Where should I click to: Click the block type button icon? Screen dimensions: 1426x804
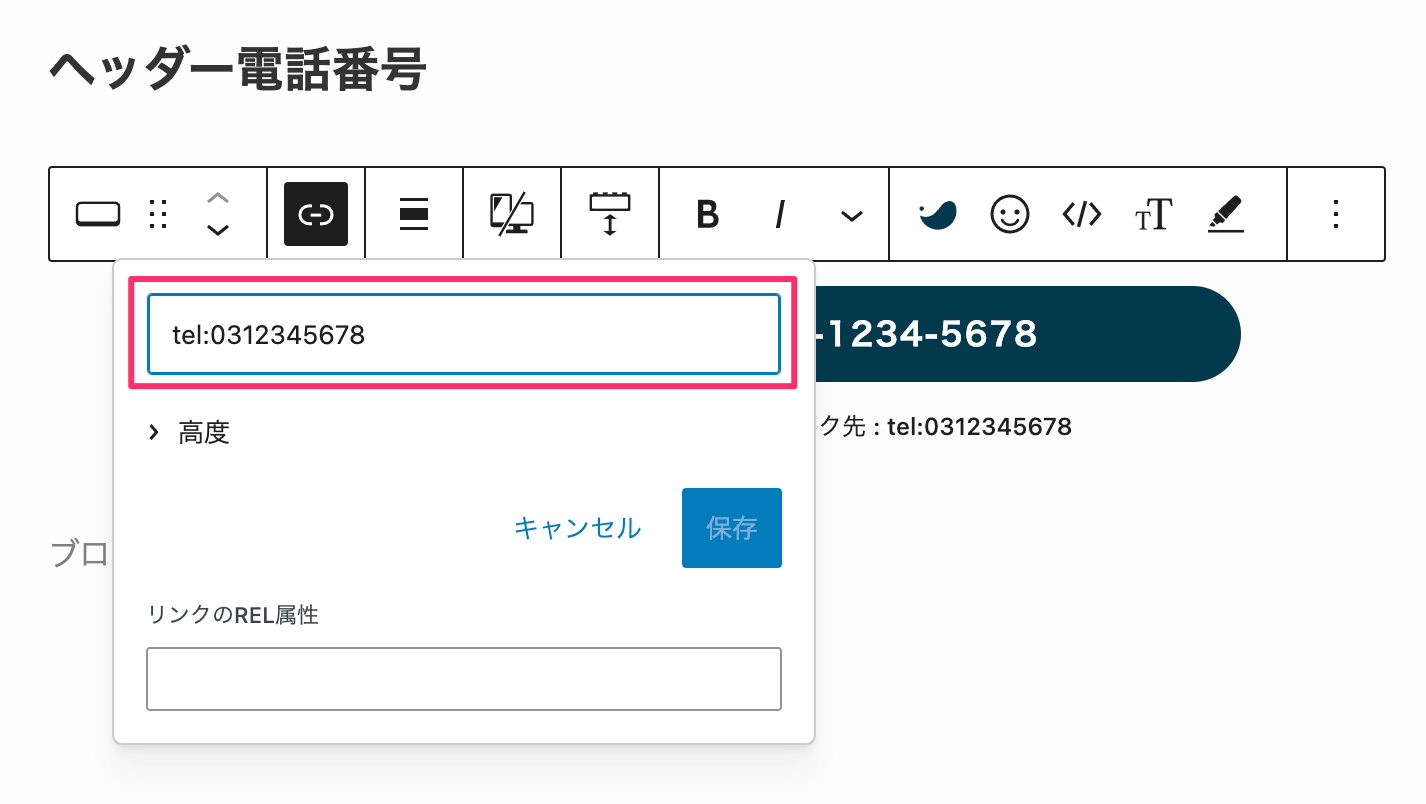[x=98, y=214]
